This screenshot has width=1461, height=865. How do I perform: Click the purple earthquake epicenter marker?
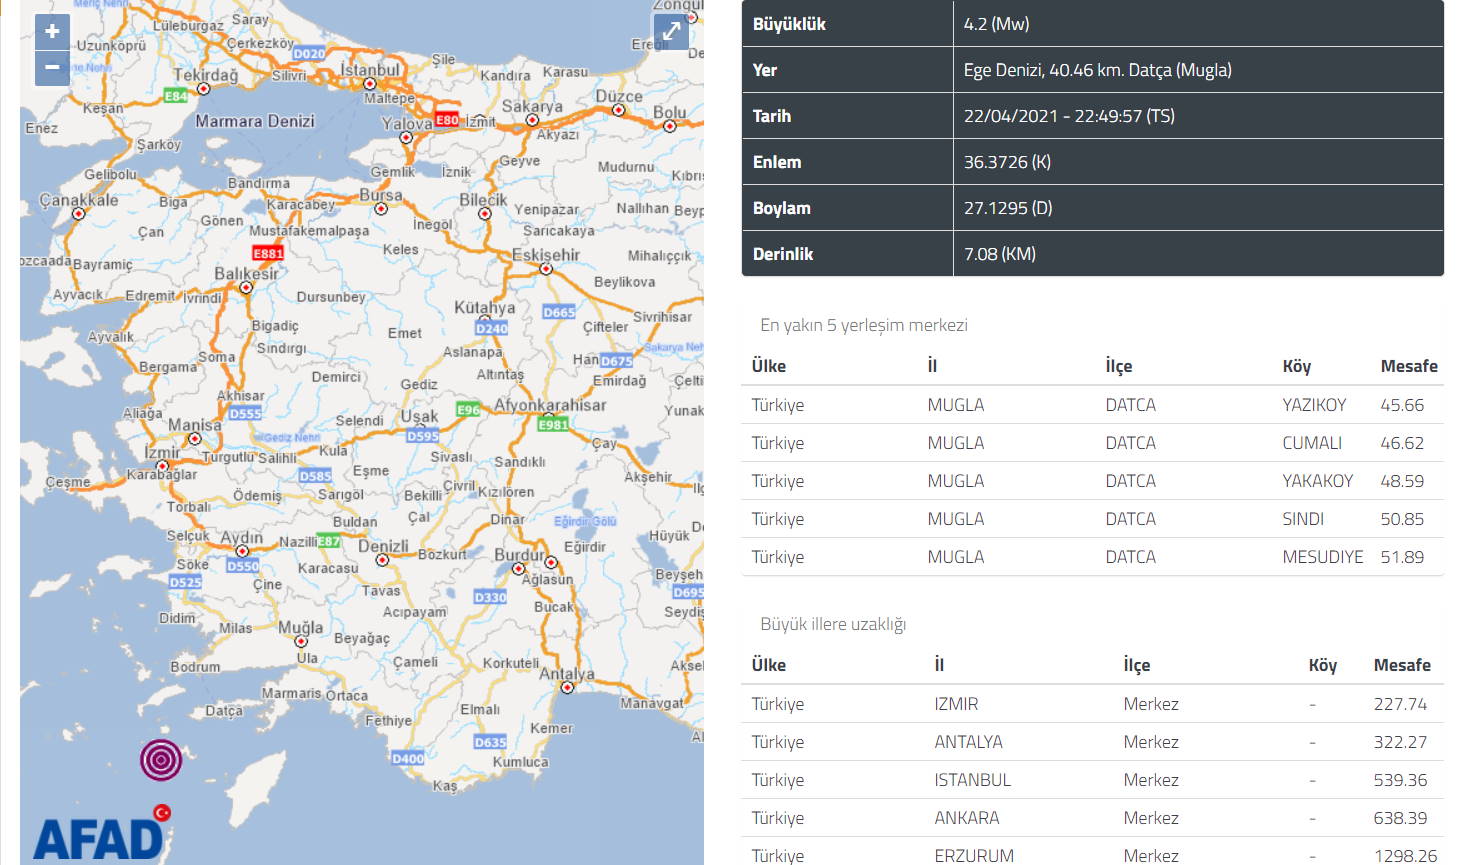click(x=161, y=760)
